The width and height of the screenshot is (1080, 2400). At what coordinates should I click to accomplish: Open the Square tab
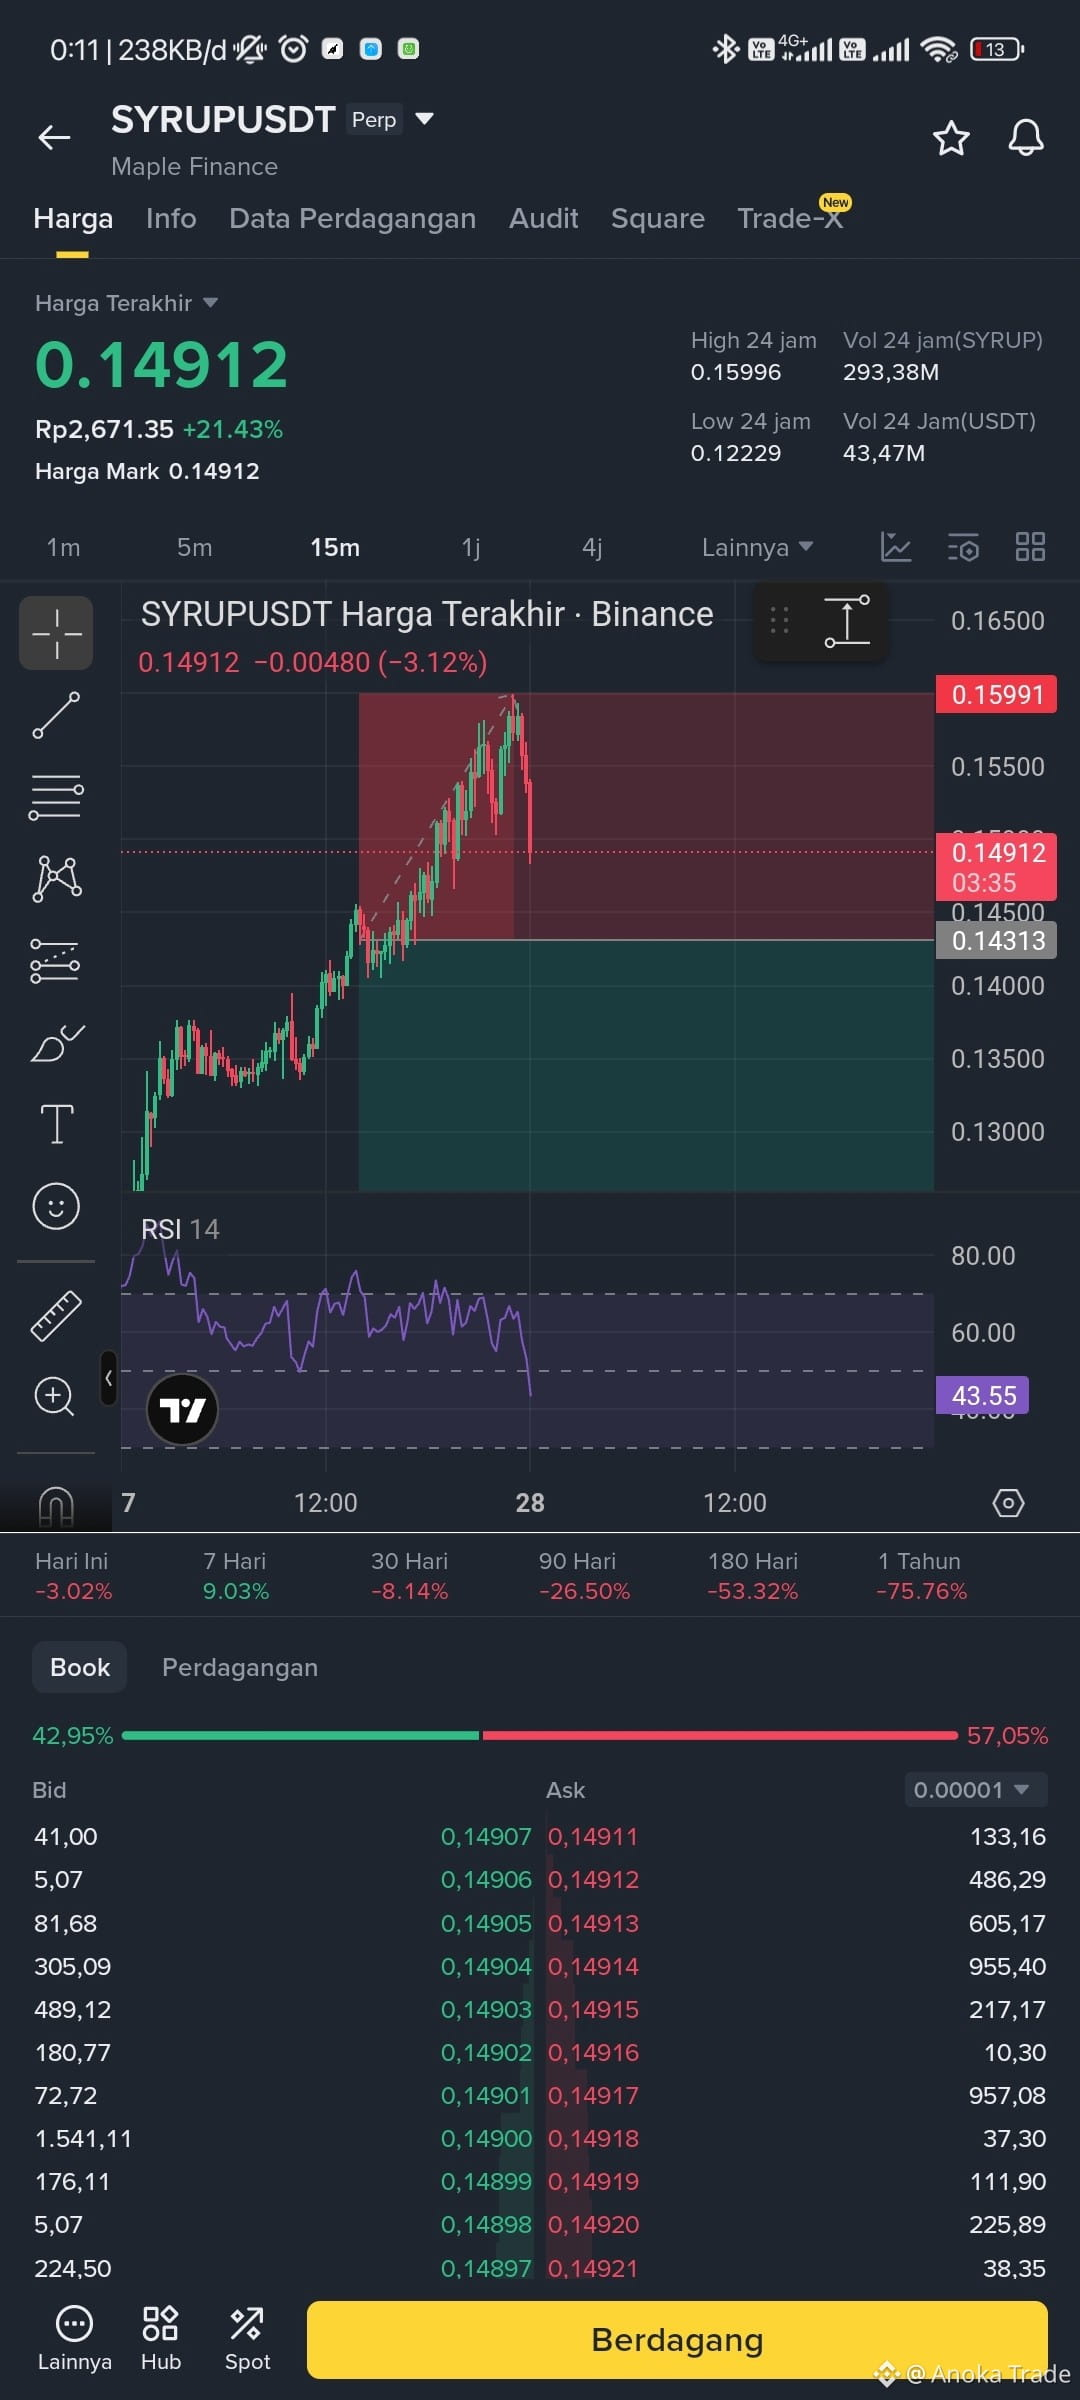658,218
